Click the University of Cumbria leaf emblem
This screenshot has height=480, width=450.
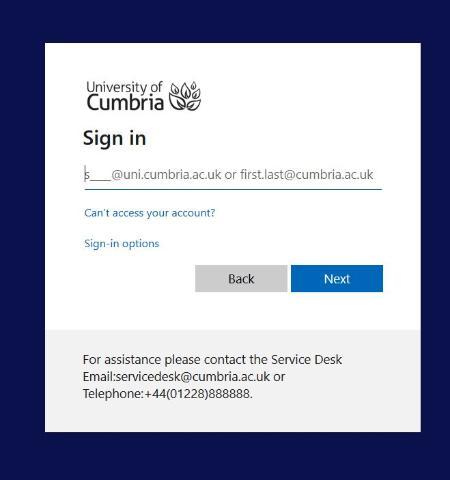185,96
